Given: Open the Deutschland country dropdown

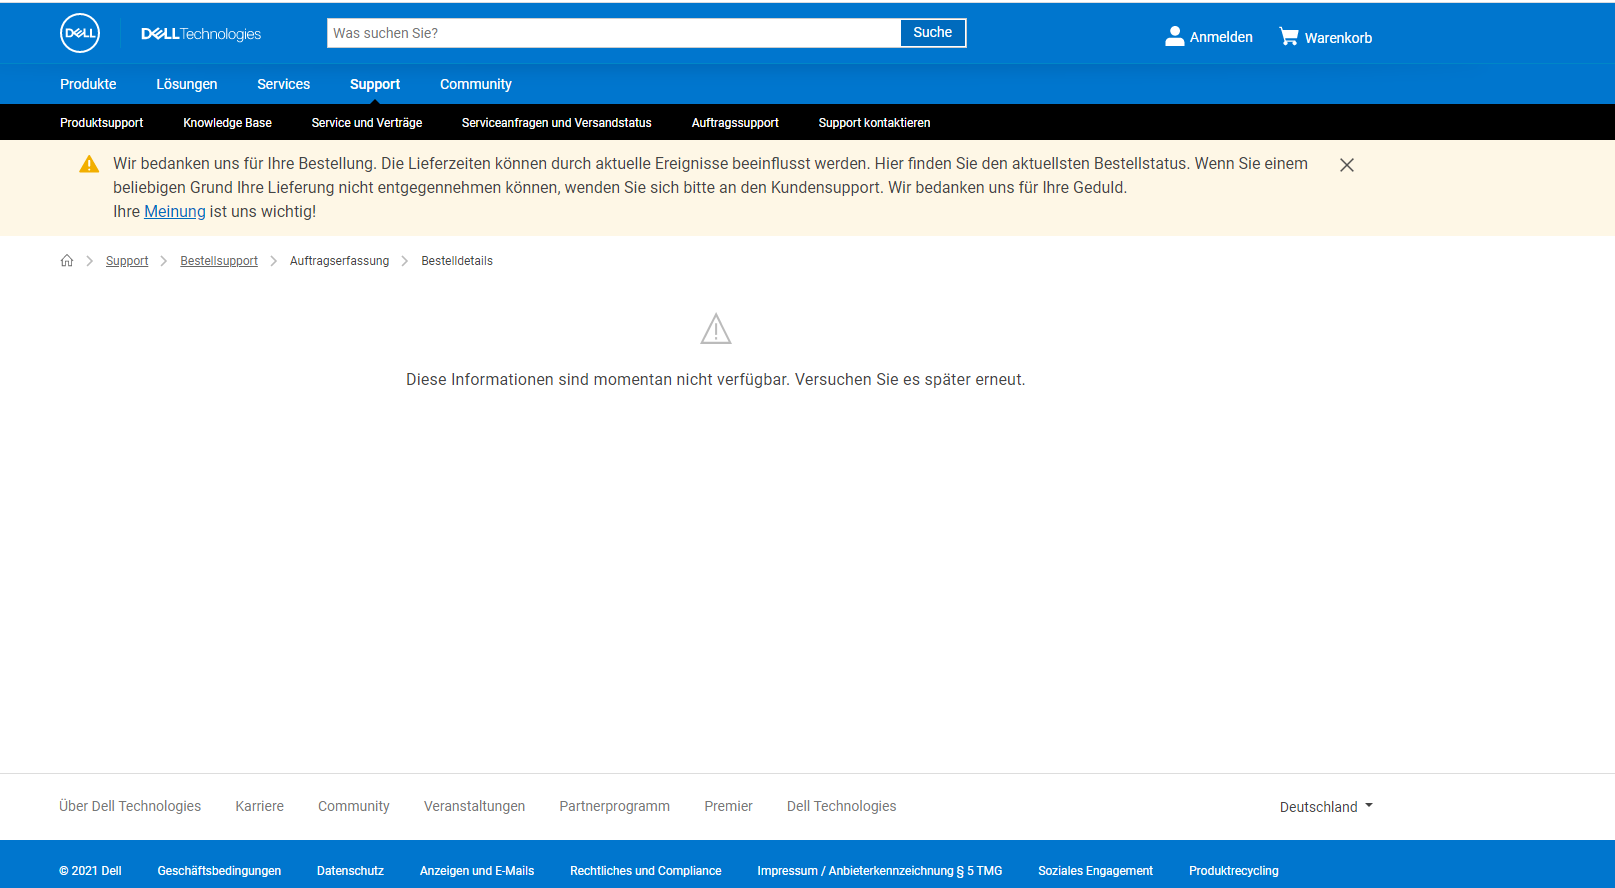Looking at the screenshot, I should 1326,807.
